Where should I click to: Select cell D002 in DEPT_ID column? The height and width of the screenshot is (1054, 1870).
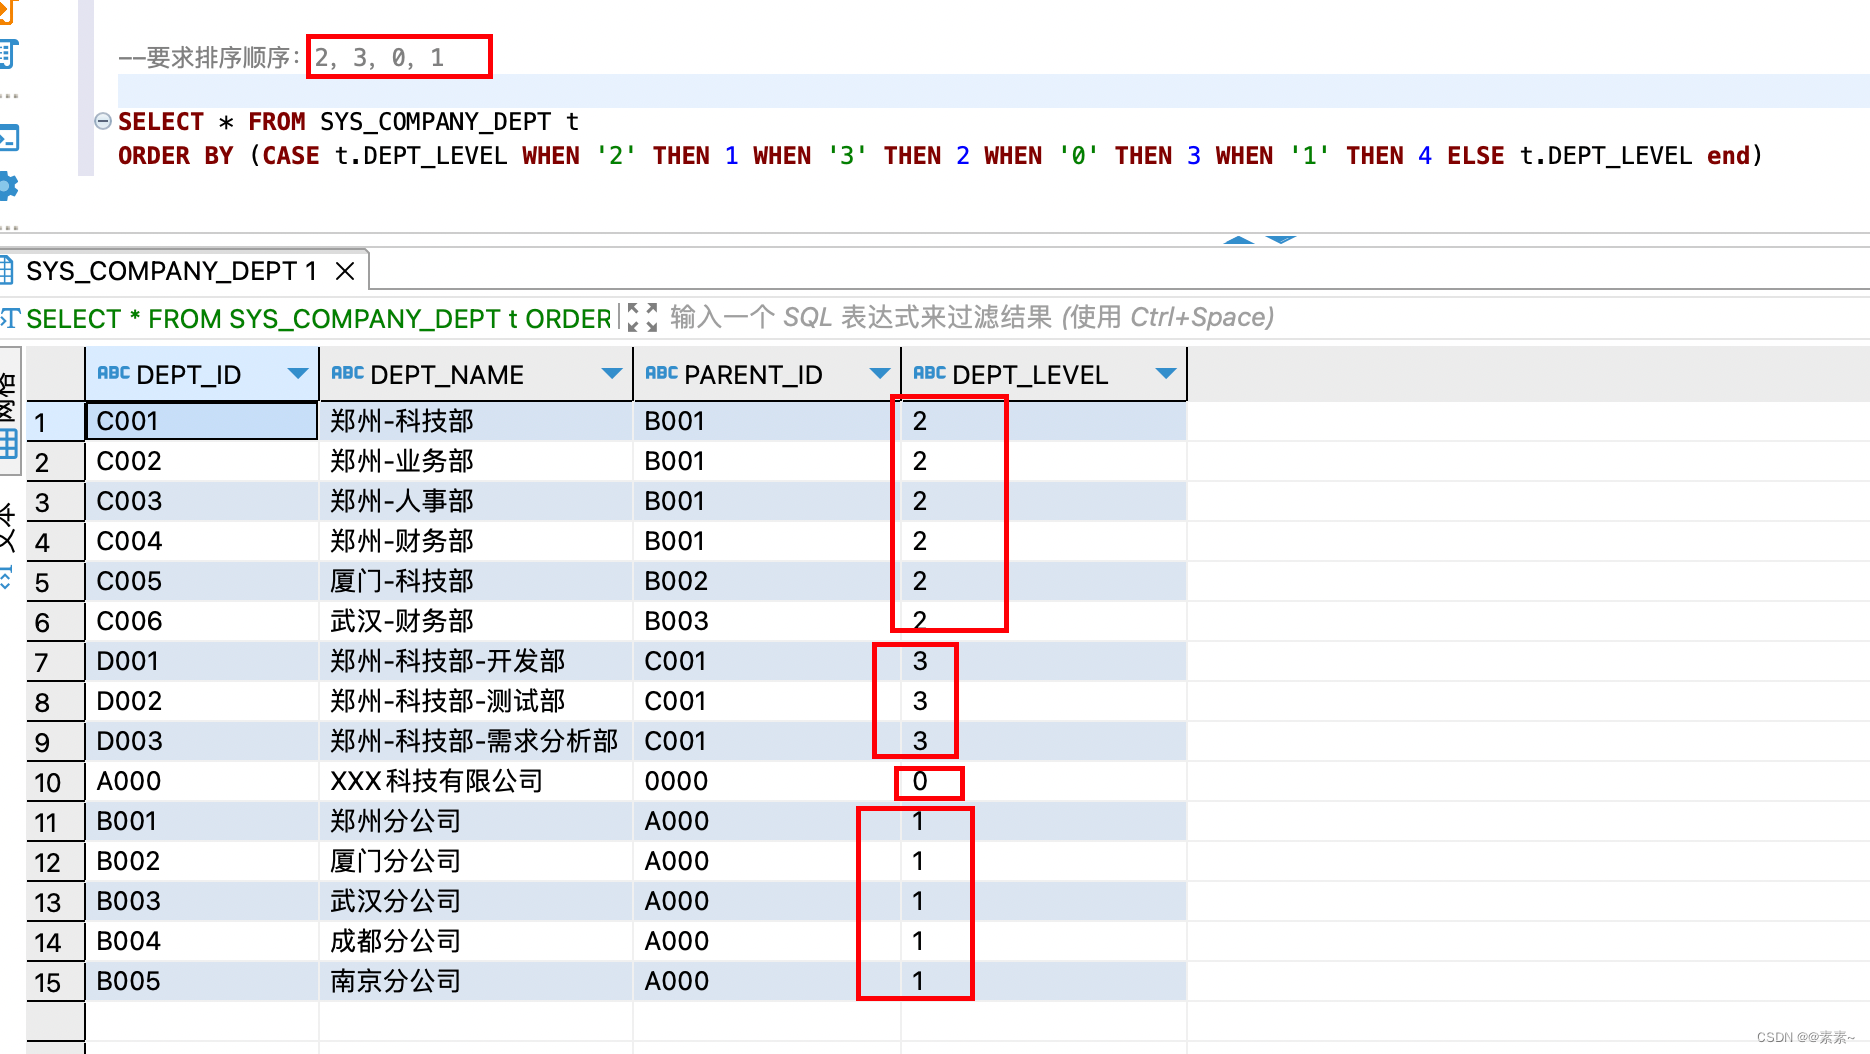202,701
